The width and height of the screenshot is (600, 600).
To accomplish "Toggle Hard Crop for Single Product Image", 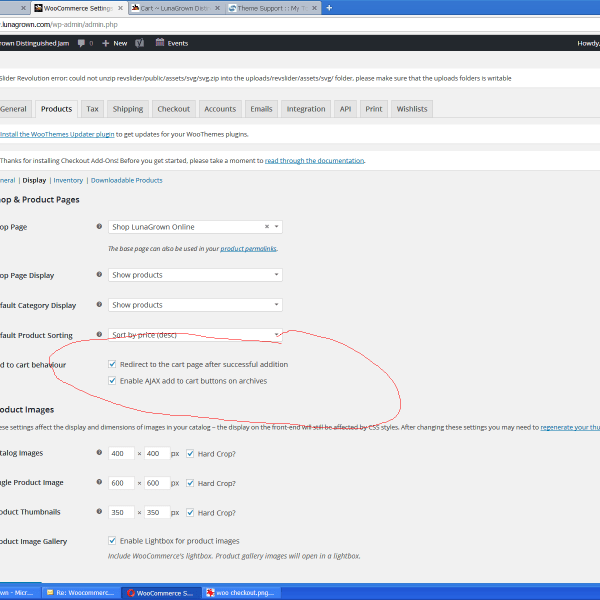I will pos(190,483).
